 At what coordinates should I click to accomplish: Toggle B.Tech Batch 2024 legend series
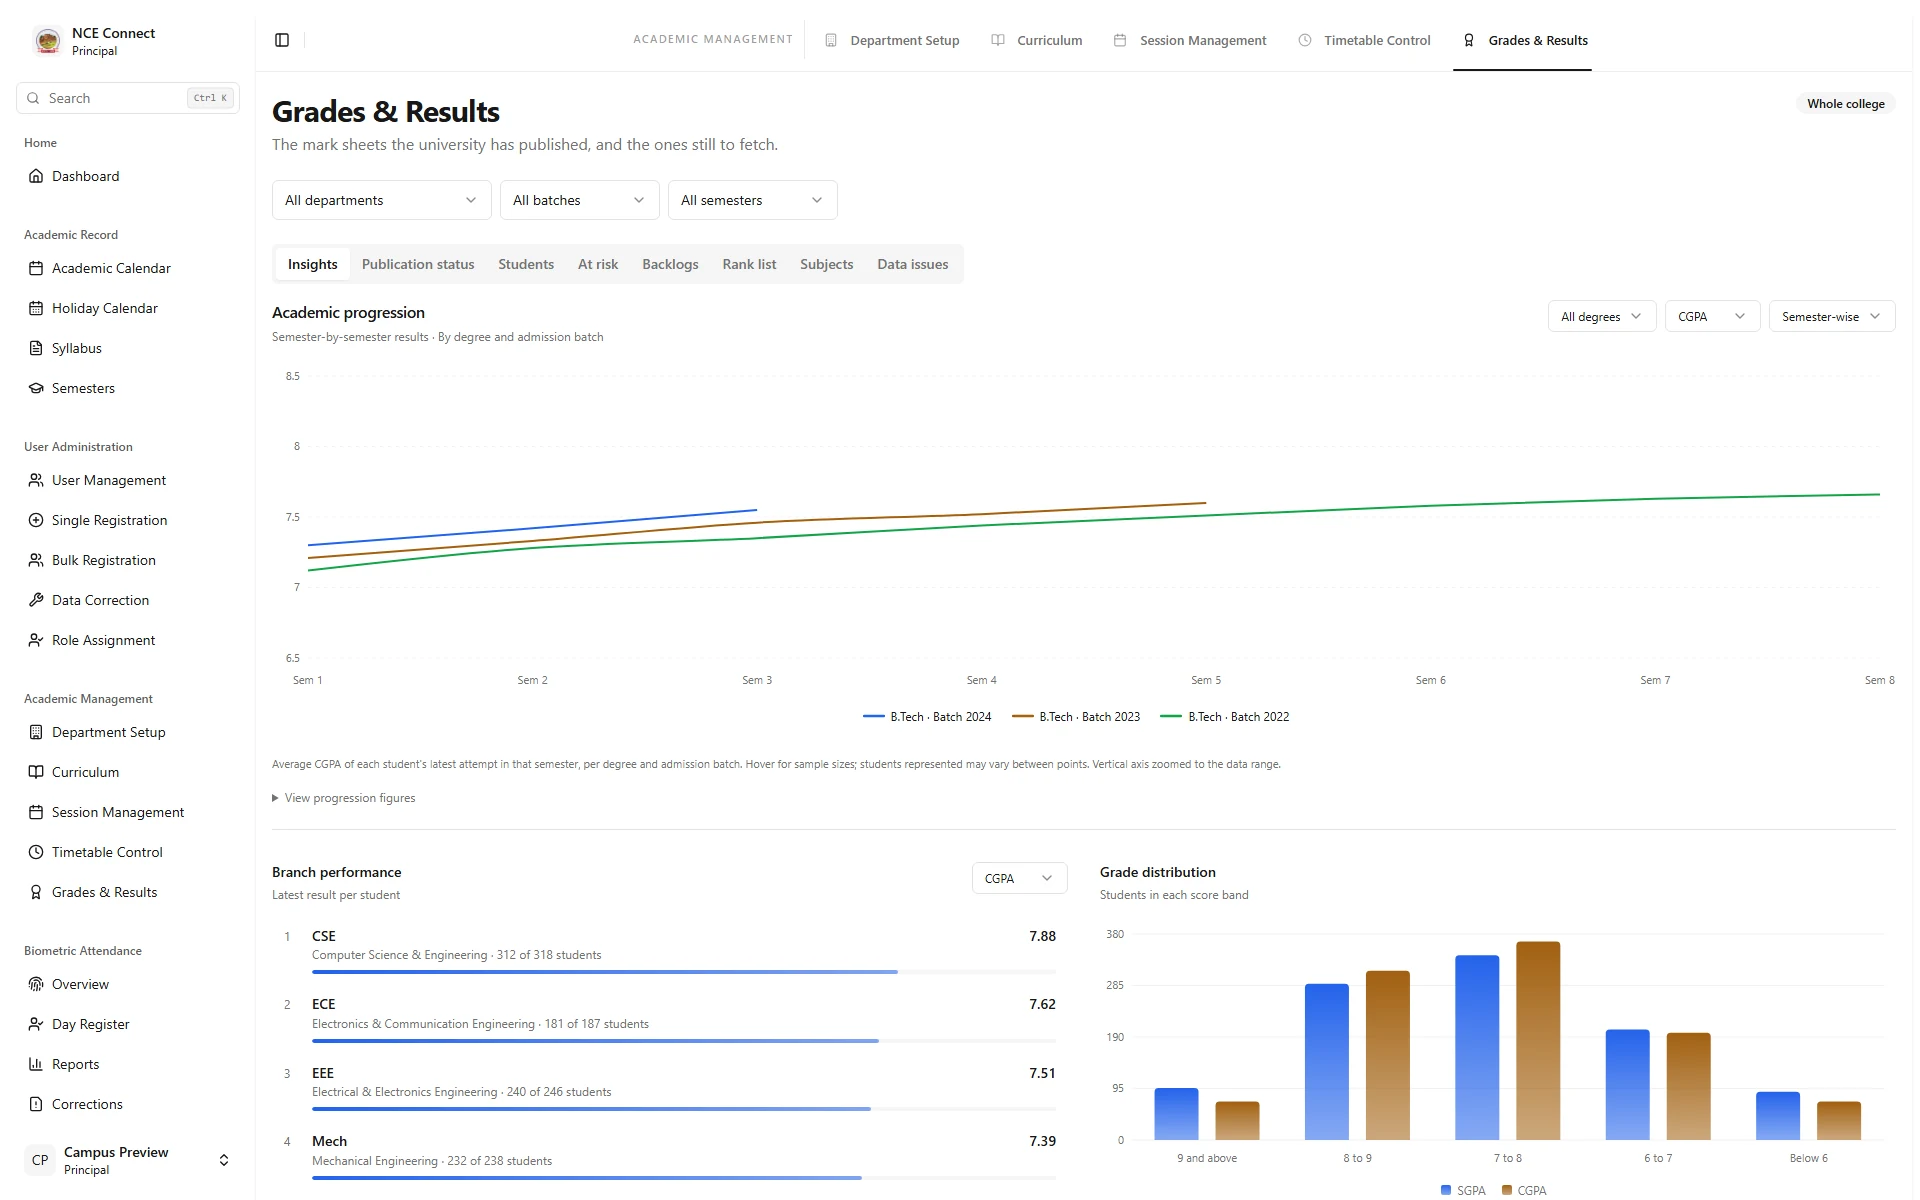click(927, 717)
